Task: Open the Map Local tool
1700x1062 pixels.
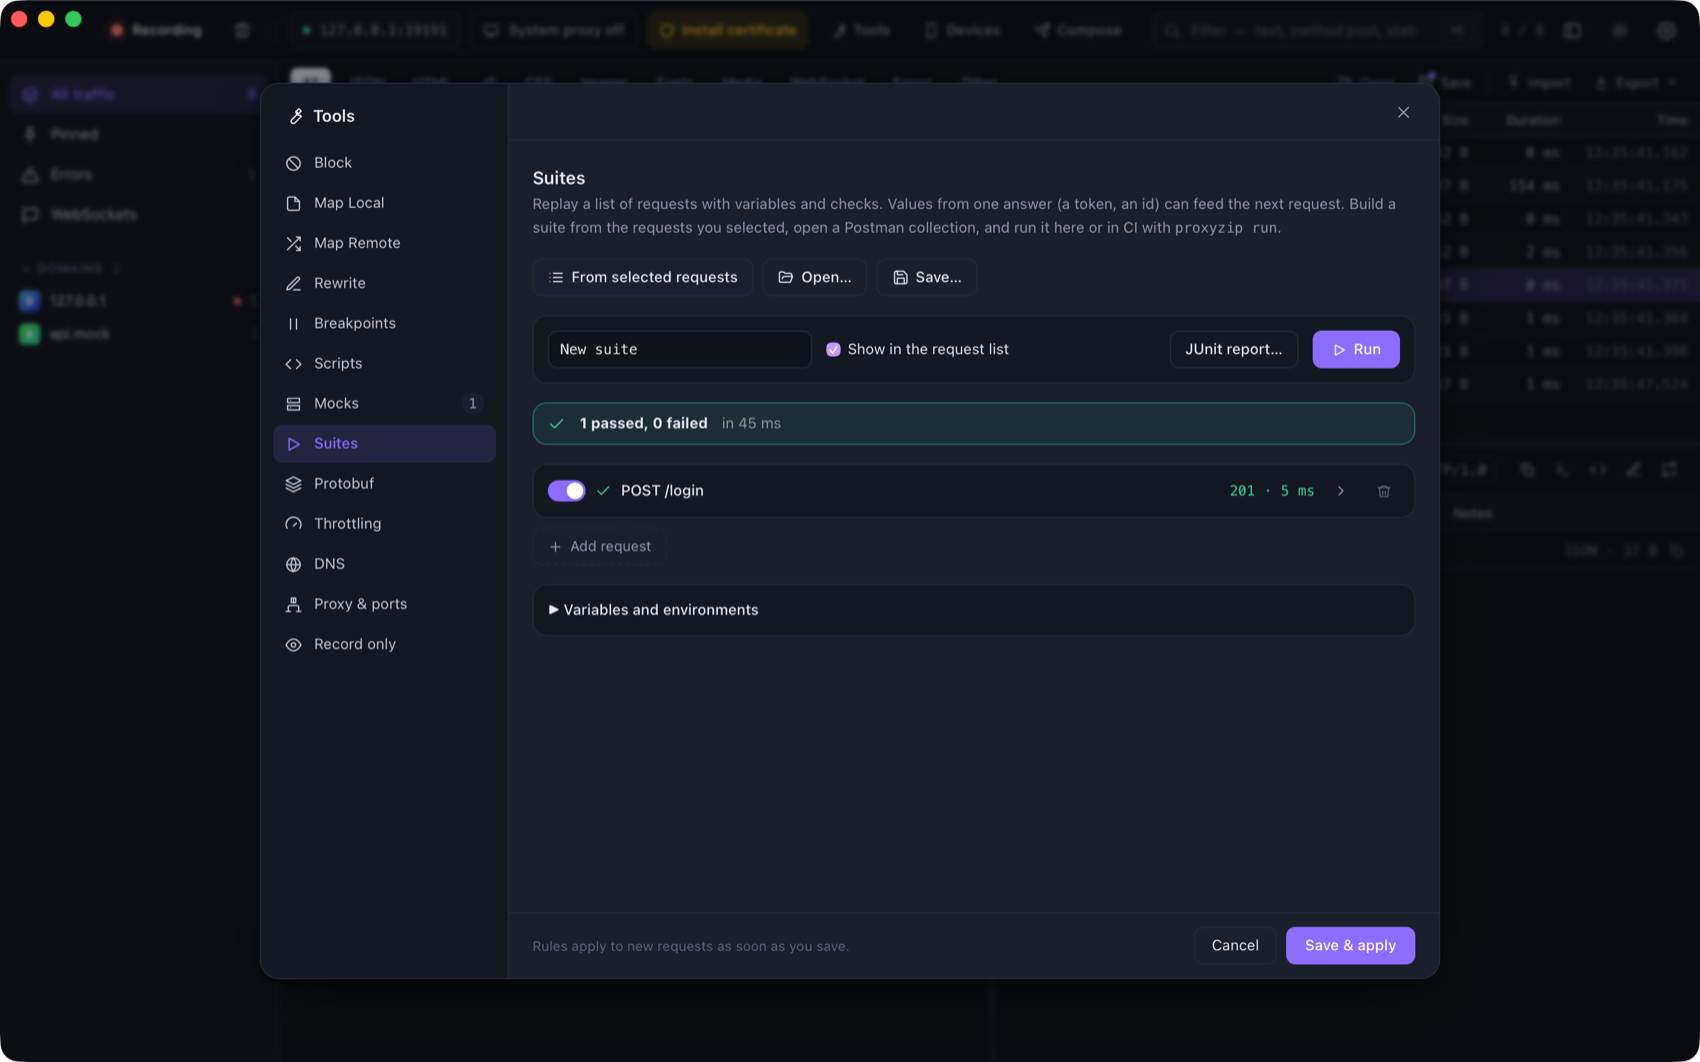Action: (x=383, y=202)
